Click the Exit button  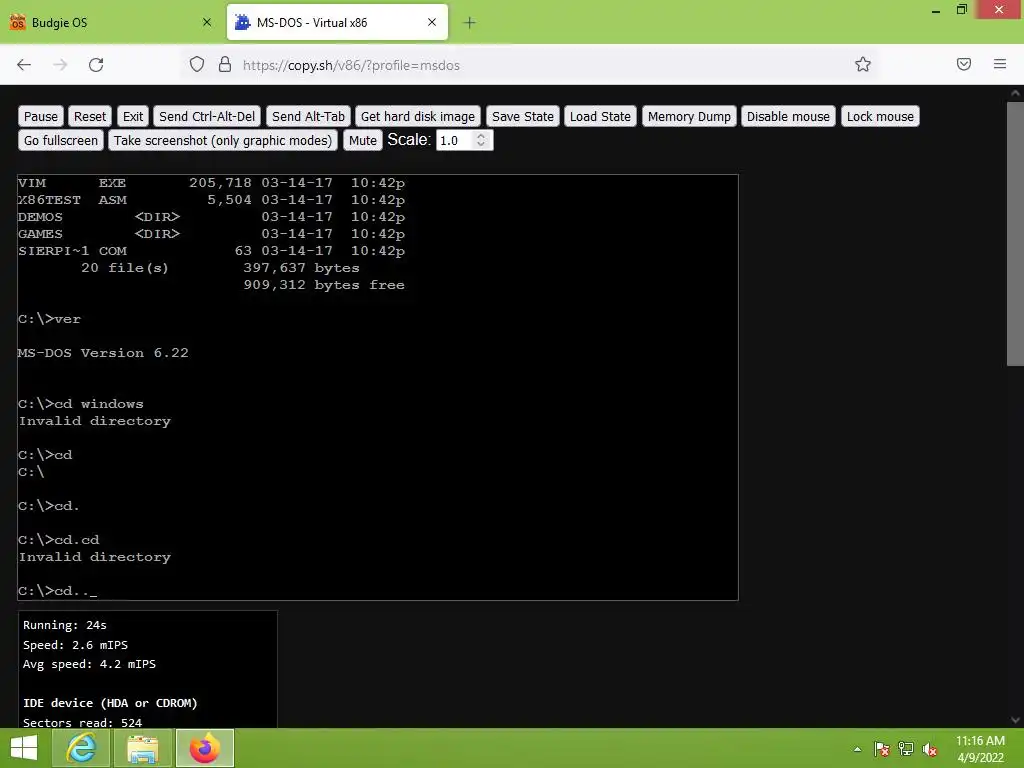133,116
